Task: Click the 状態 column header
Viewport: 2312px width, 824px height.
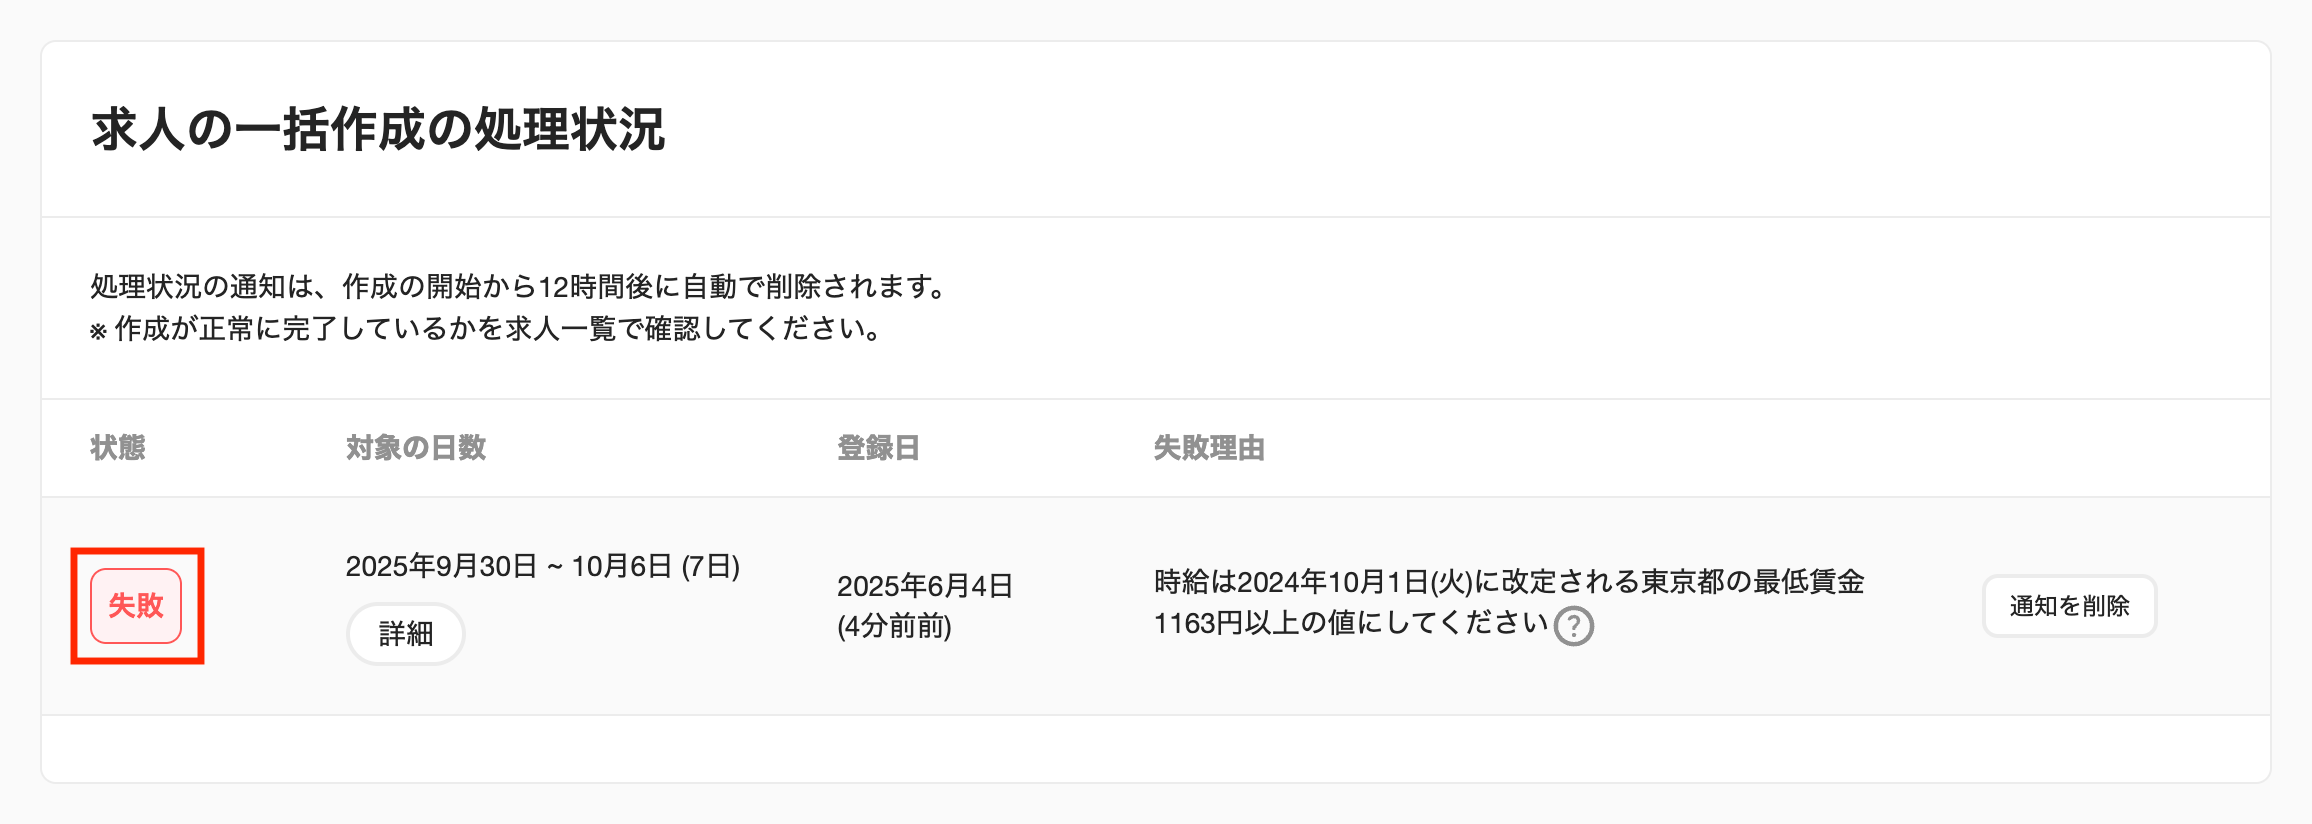Action: 118,448
